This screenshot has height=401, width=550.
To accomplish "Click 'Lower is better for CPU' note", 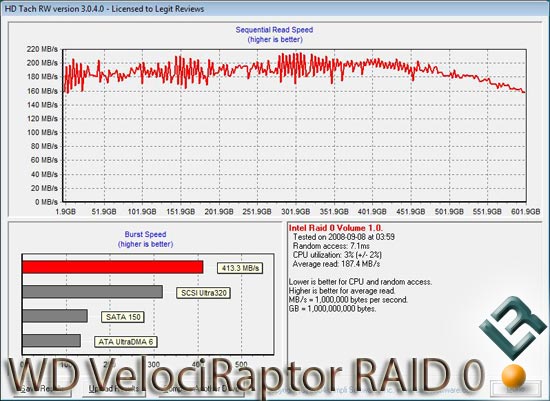I will click(x=360, y=282).
